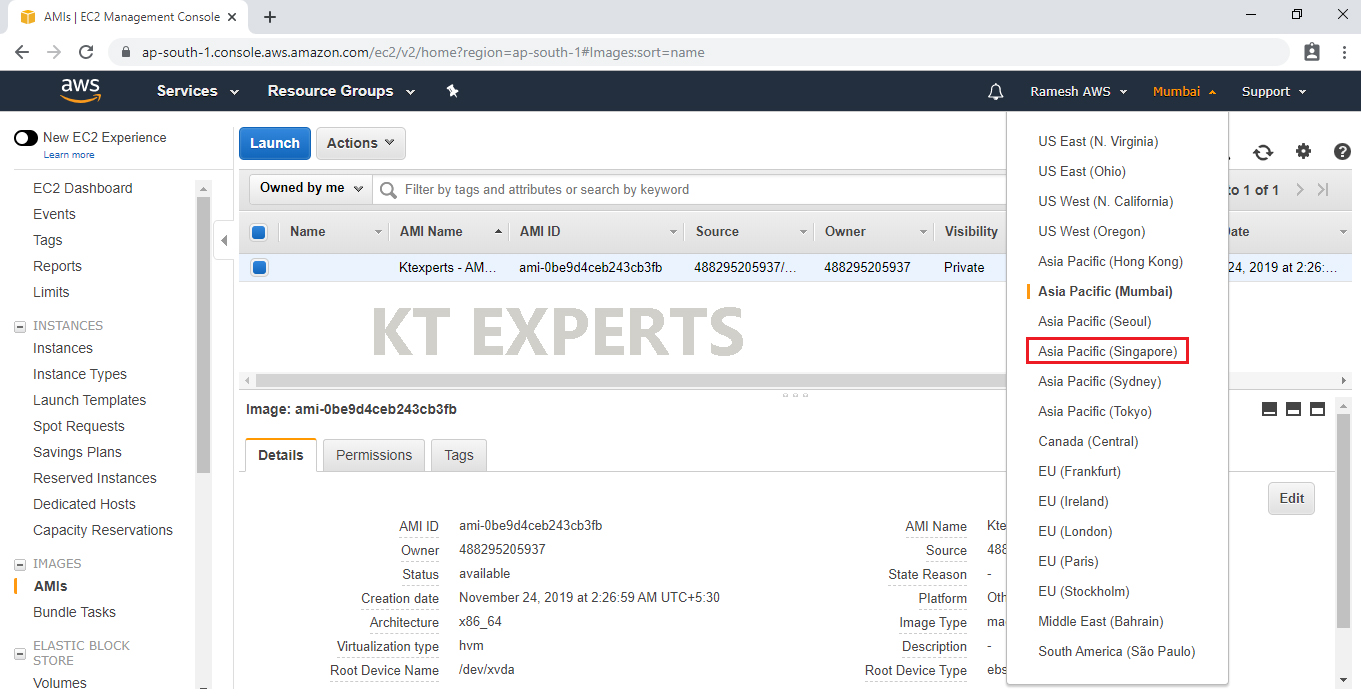Click the refresh icon in AMI toolbar
1361x698 pixels.
tap(1263, 152)
